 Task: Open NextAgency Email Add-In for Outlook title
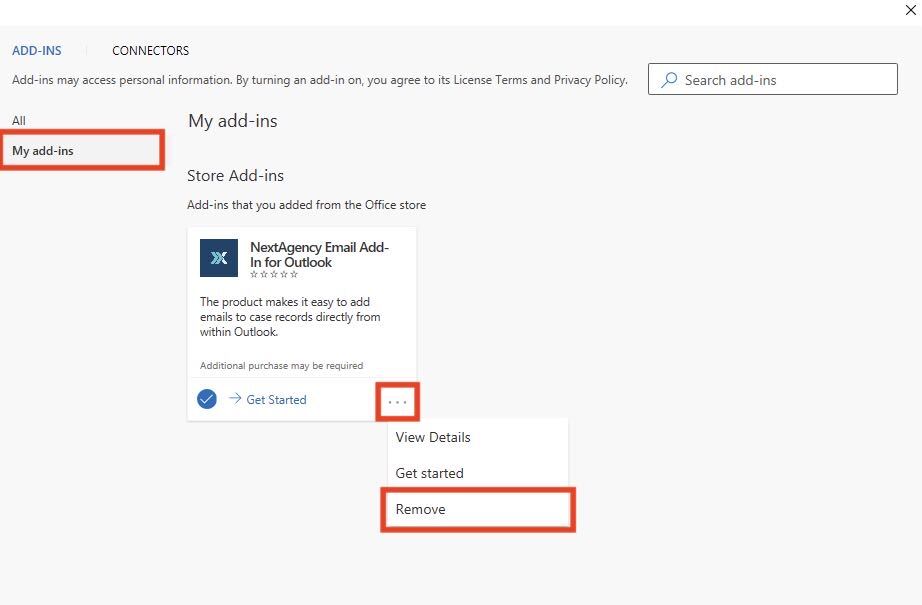click(319, 255)
